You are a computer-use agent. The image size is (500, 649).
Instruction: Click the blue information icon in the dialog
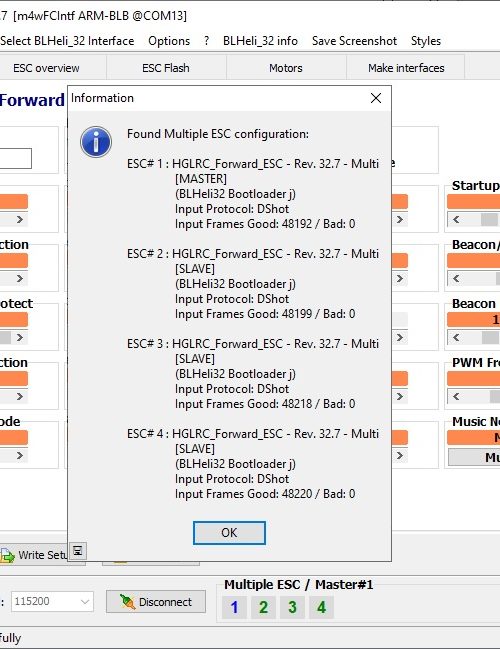click(x=96, y=142)
